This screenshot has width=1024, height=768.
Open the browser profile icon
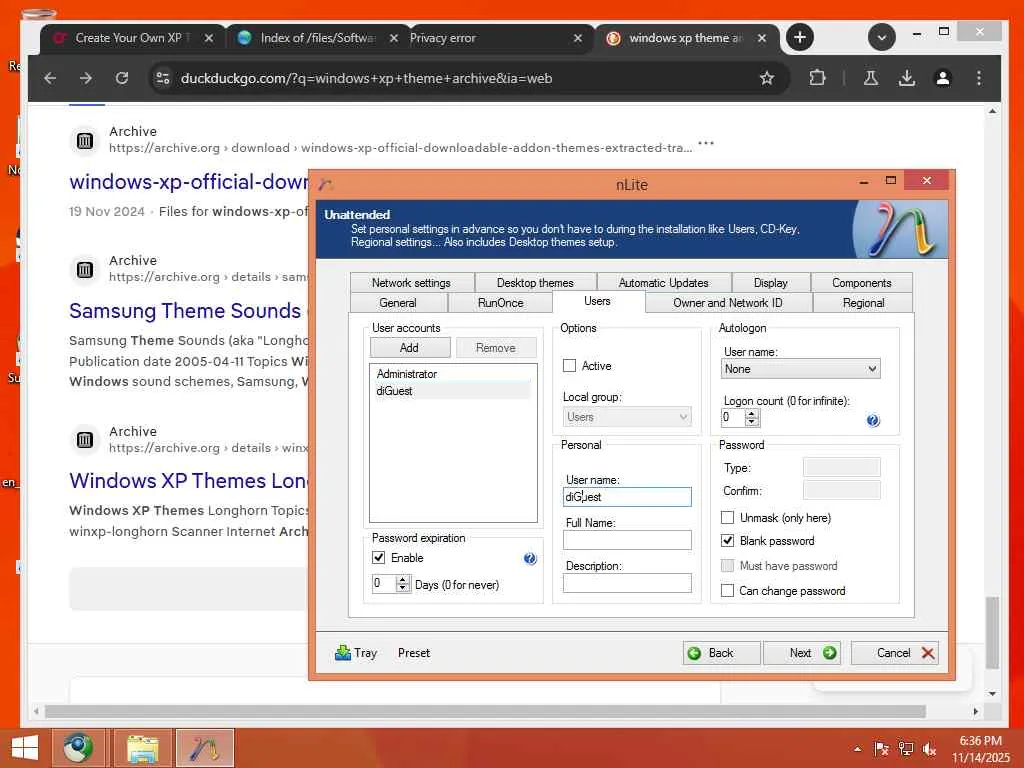[x=942, y=78]
